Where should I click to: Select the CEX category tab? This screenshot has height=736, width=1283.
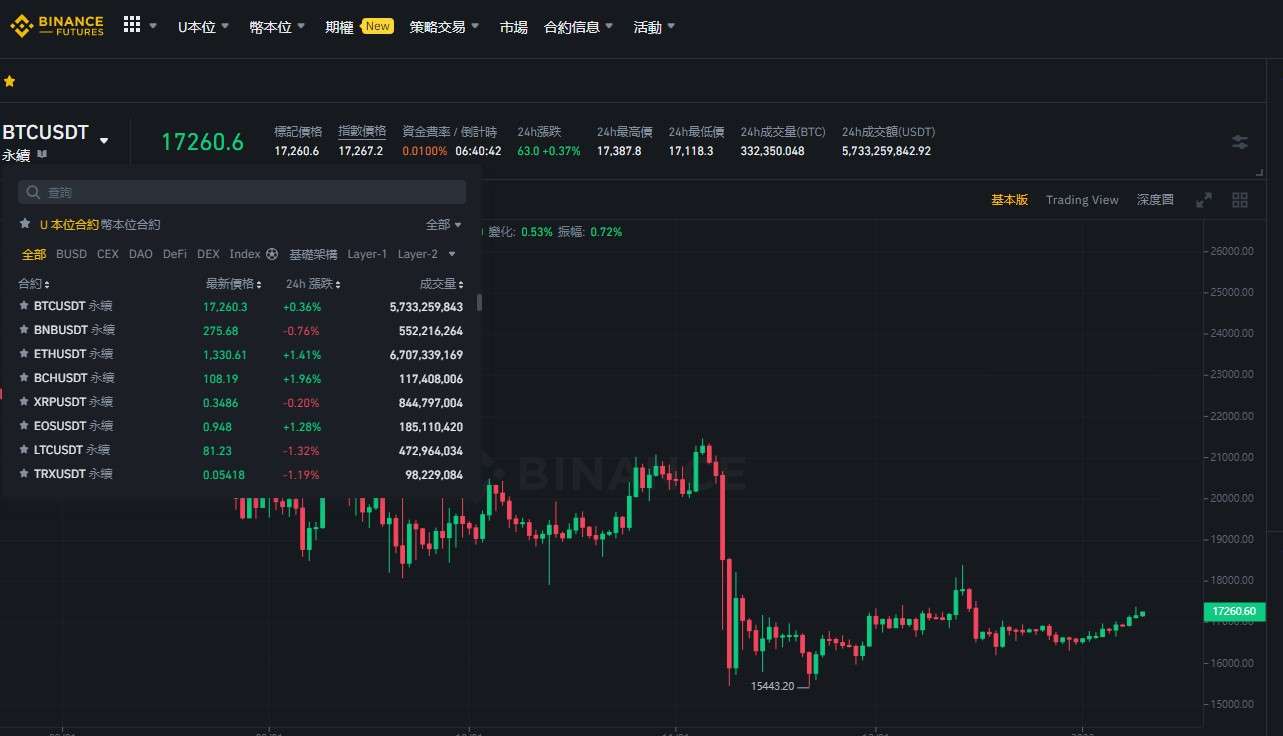pos(108,254)
